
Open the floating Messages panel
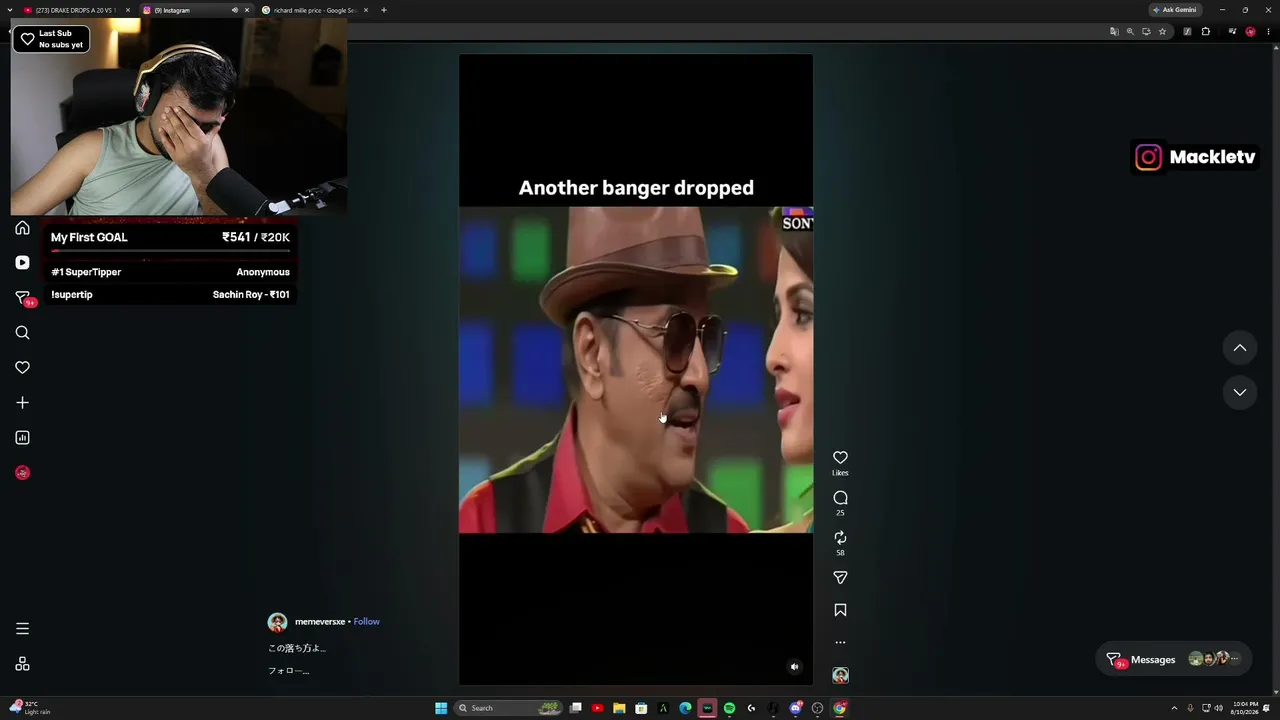point(1173,659)
